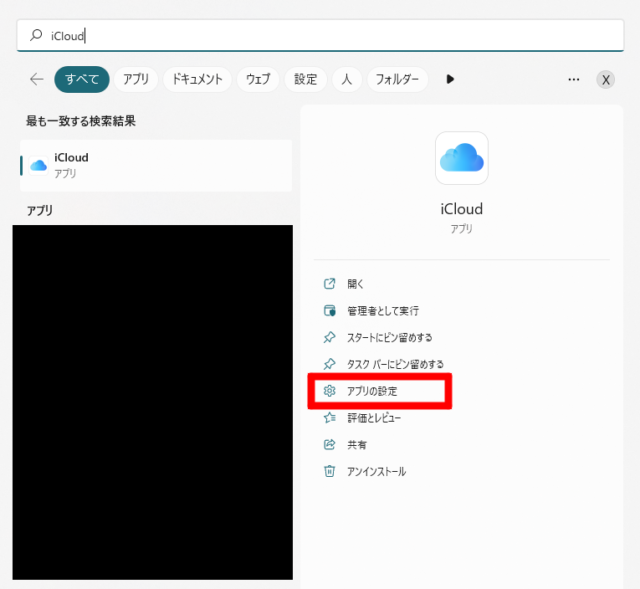Select the ウェブ filter tab

coord(258,79)
